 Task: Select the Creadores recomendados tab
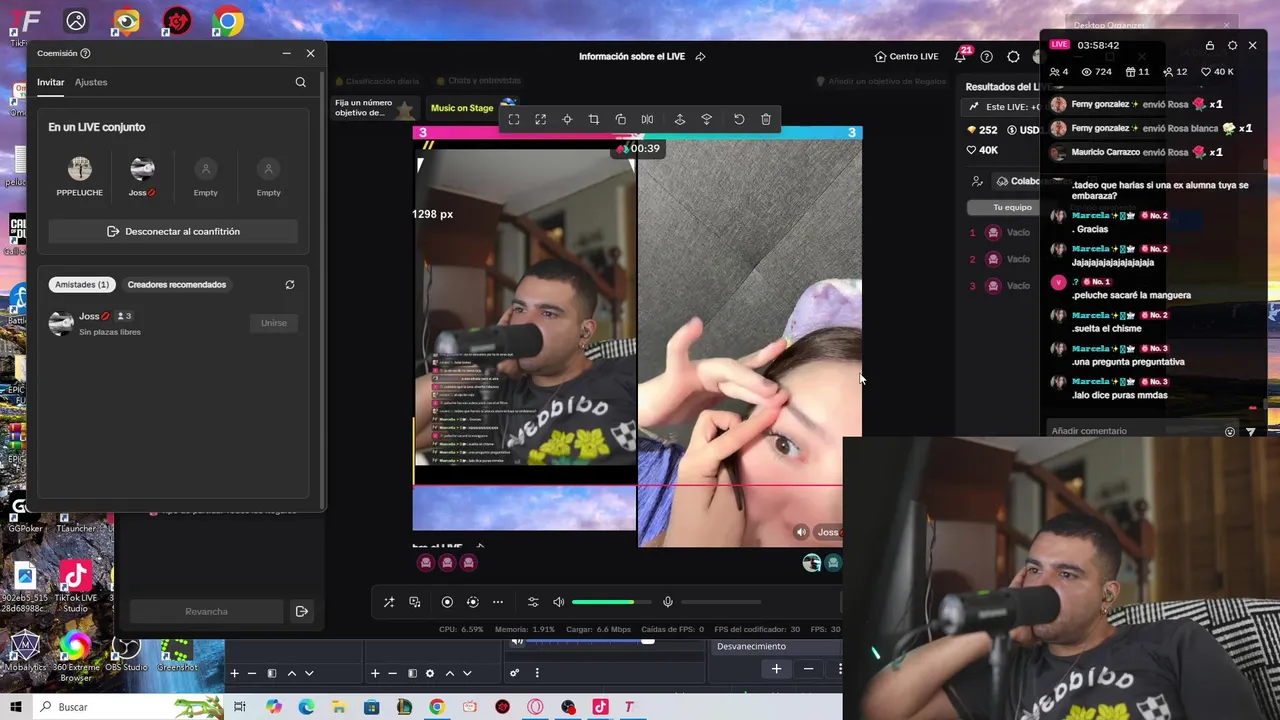point(177,285)
